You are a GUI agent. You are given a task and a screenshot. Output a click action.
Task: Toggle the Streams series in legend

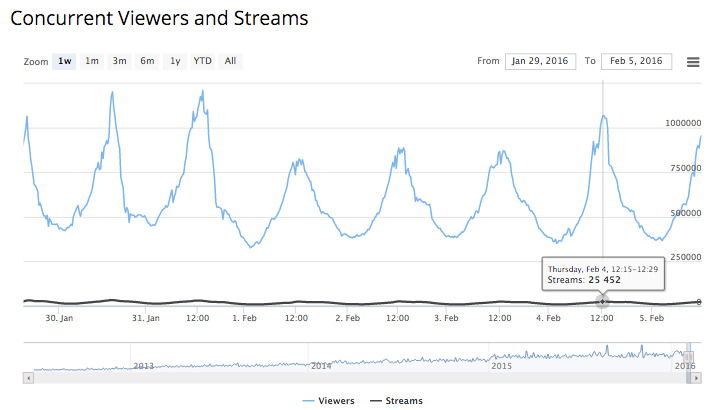(x=396, y=401)
